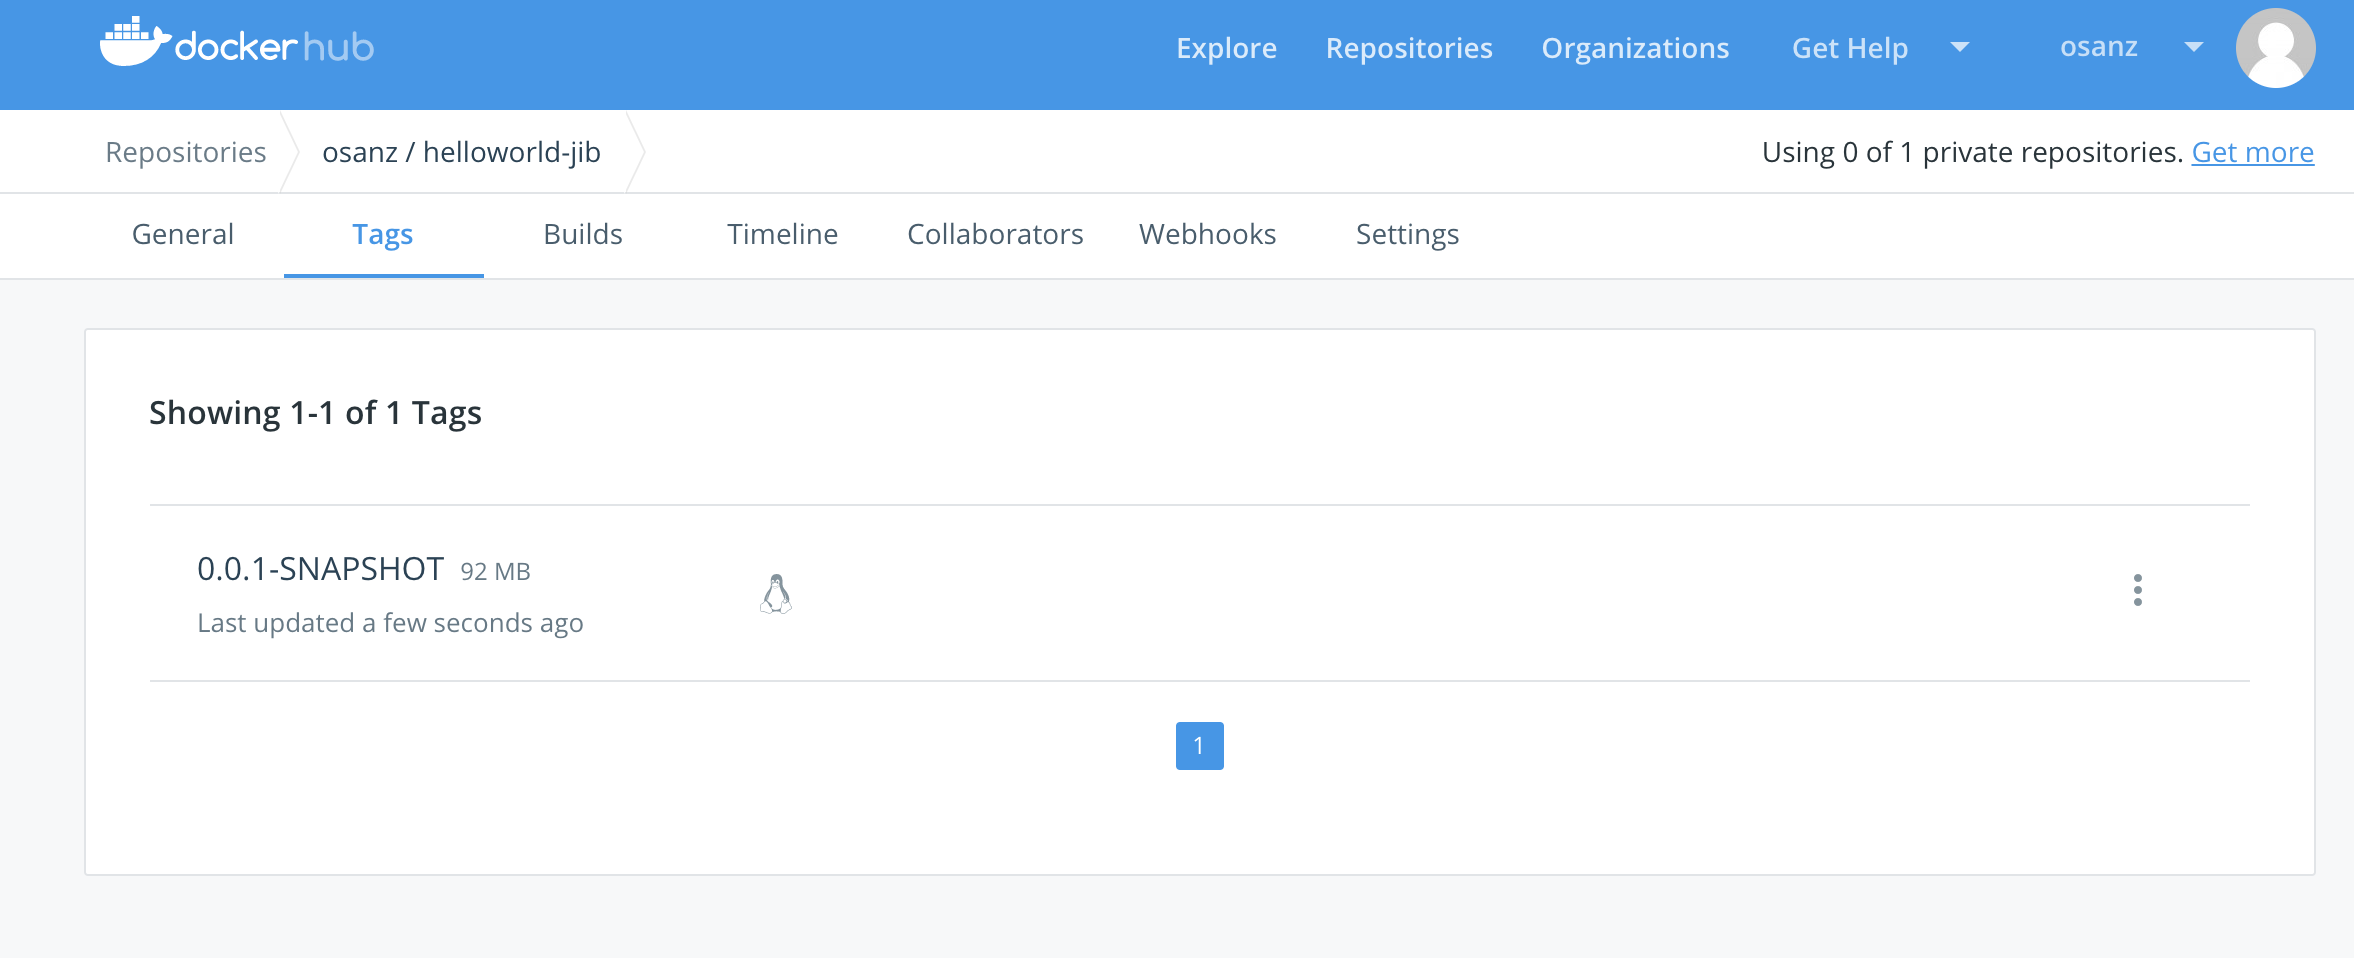This screenshot has width=2354, height=958.
Task: Click the Linux penguin icon for 0.0.1-SNAPSHOT
Action: pyautogui.click(x=776, y=594)
